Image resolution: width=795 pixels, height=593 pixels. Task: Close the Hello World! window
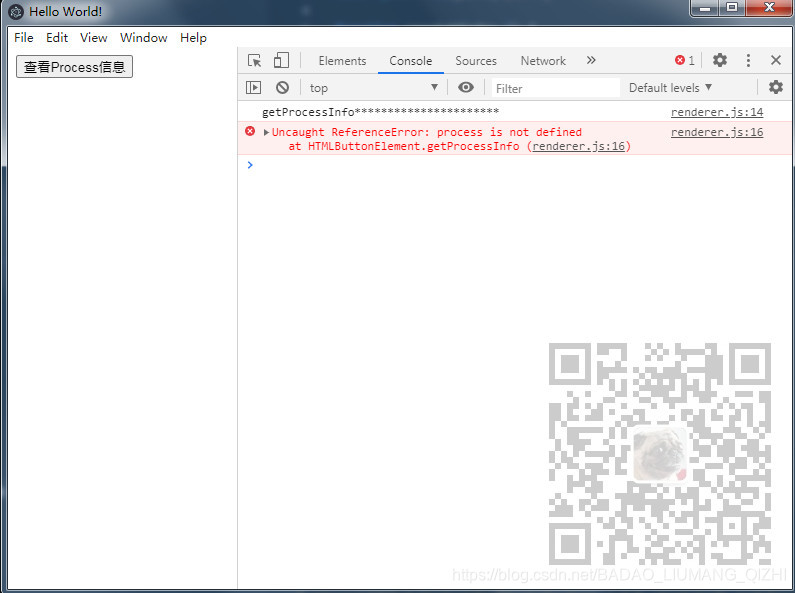[x=769, y=8]
